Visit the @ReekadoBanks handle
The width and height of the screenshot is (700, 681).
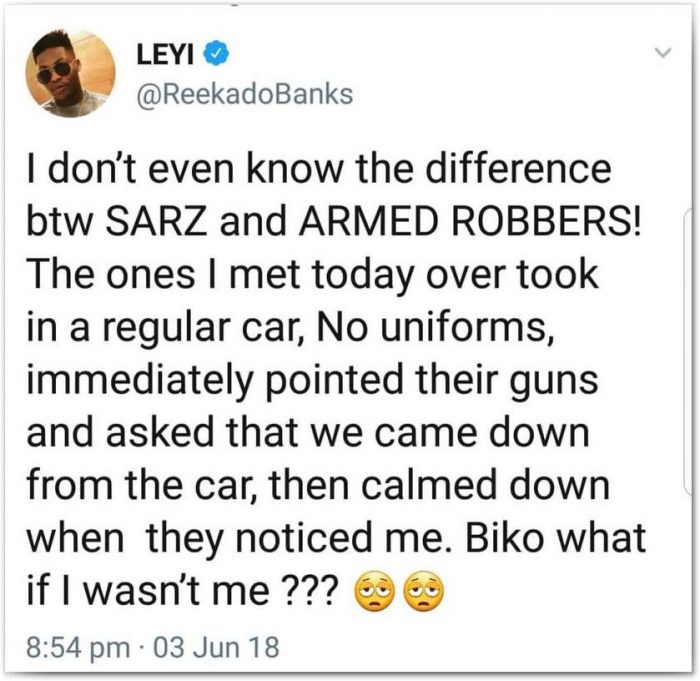click(x=245, y=94)
